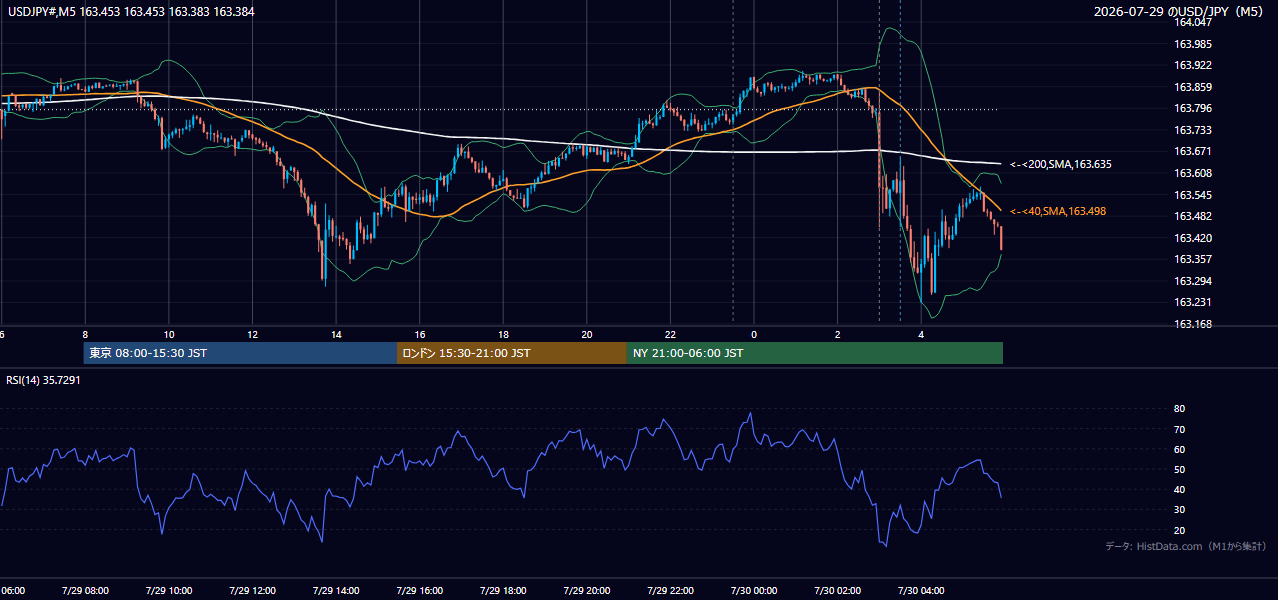Click the データ: HistData.com source credit
The width and height of the screenshot is (1278, 600).
tap(1185, 546)
